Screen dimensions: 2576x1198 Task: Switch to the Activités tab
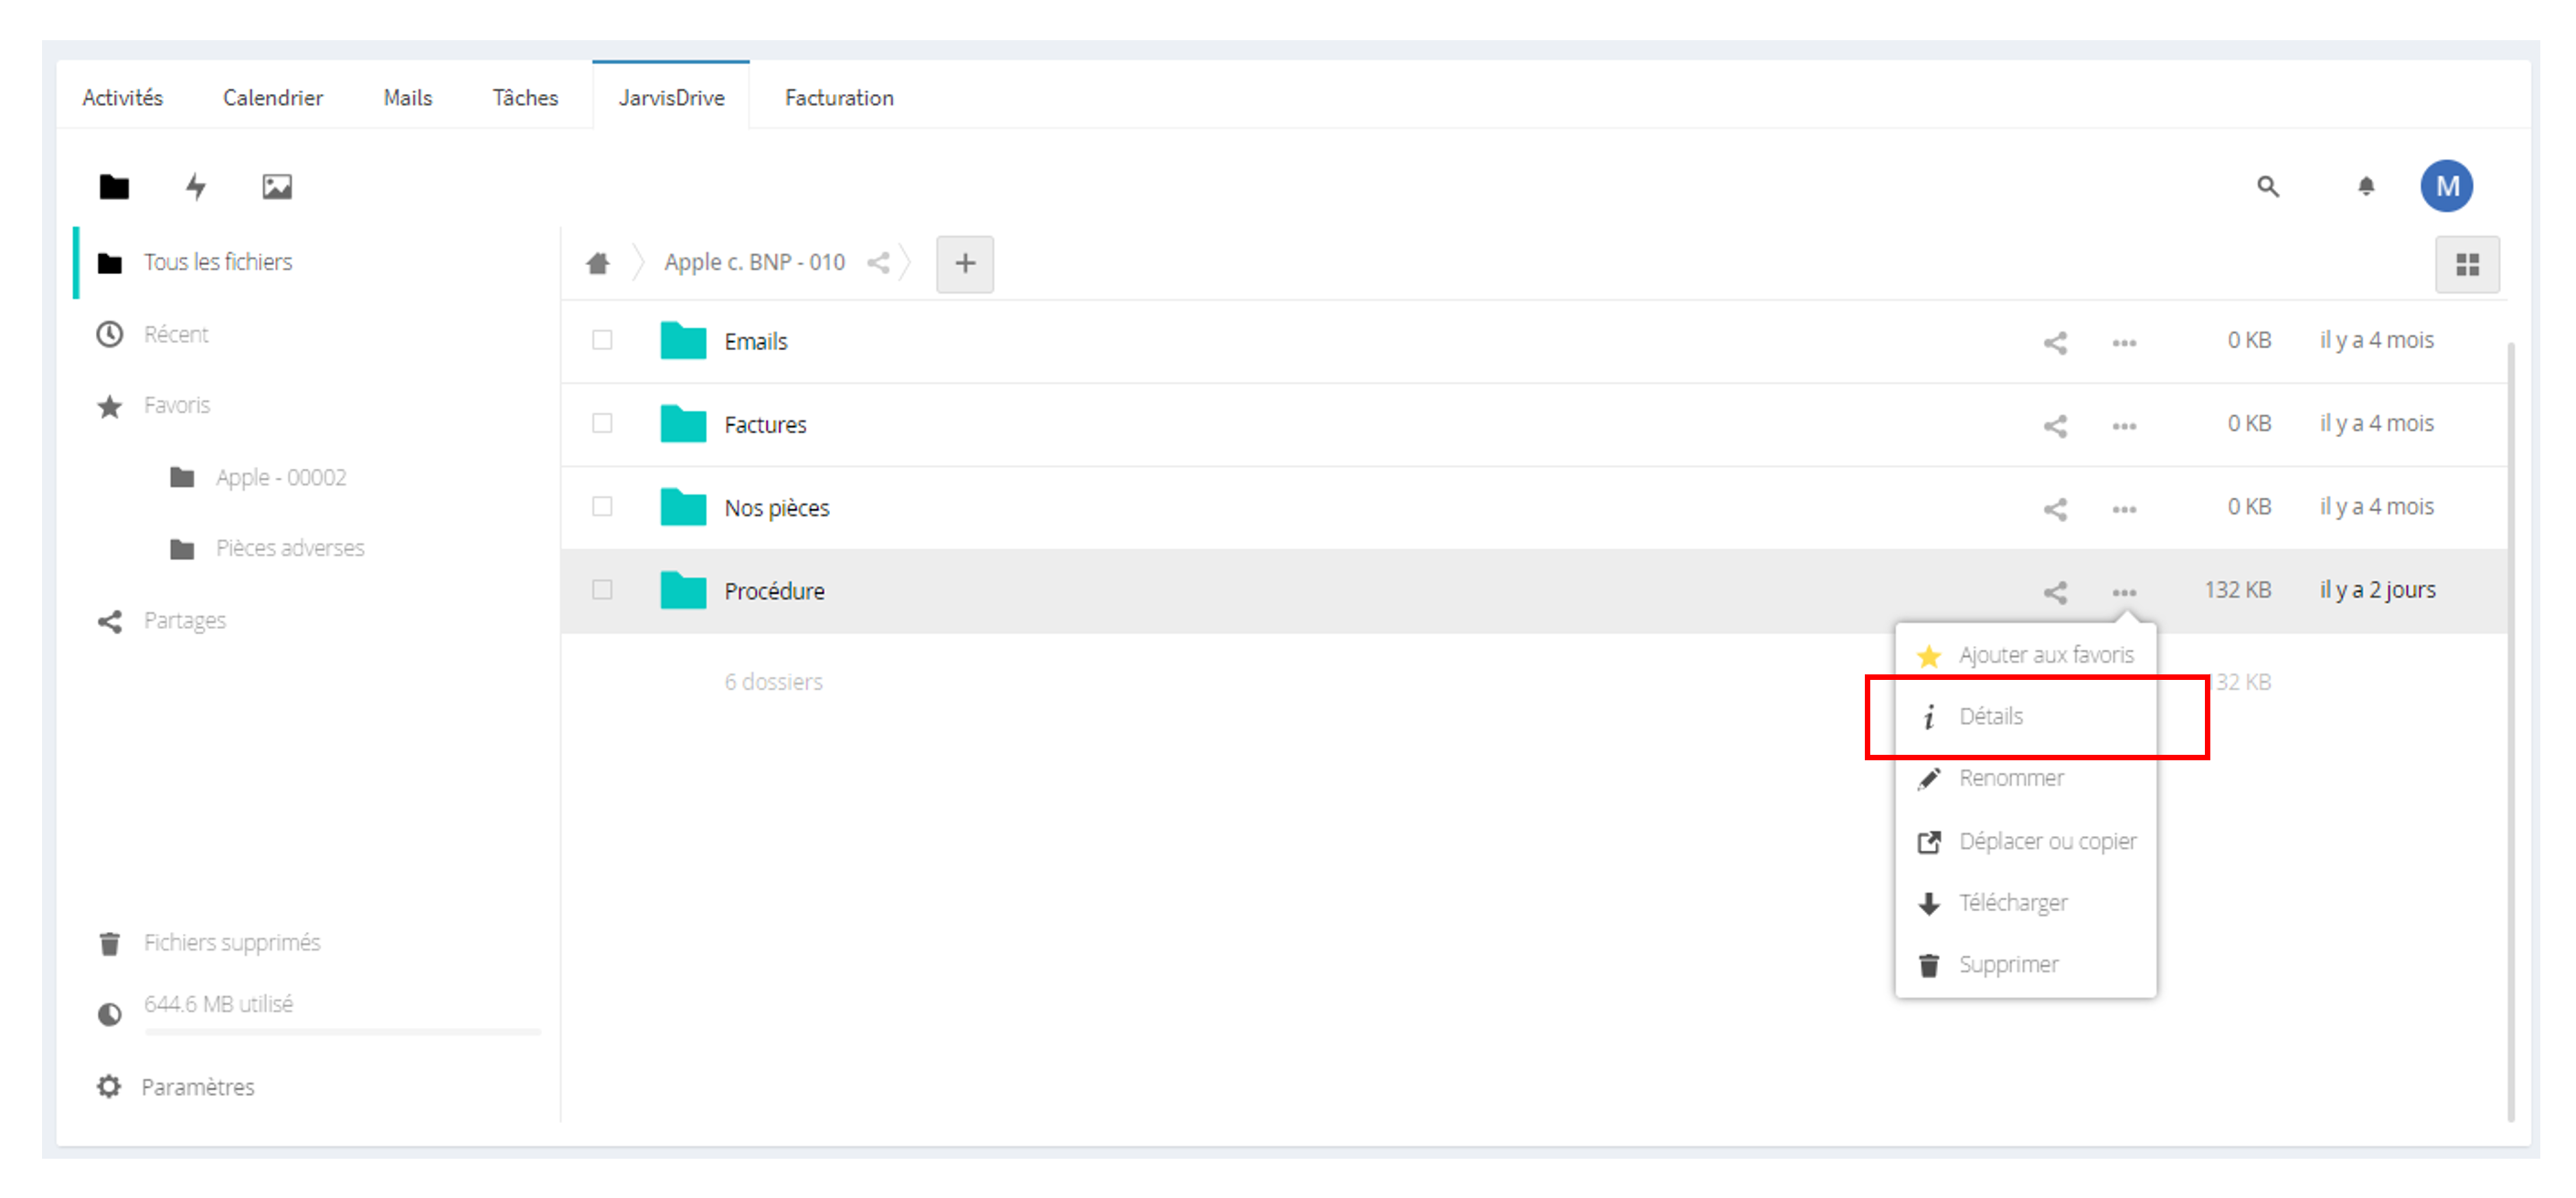pyautogui.click(x=122, y=97)
